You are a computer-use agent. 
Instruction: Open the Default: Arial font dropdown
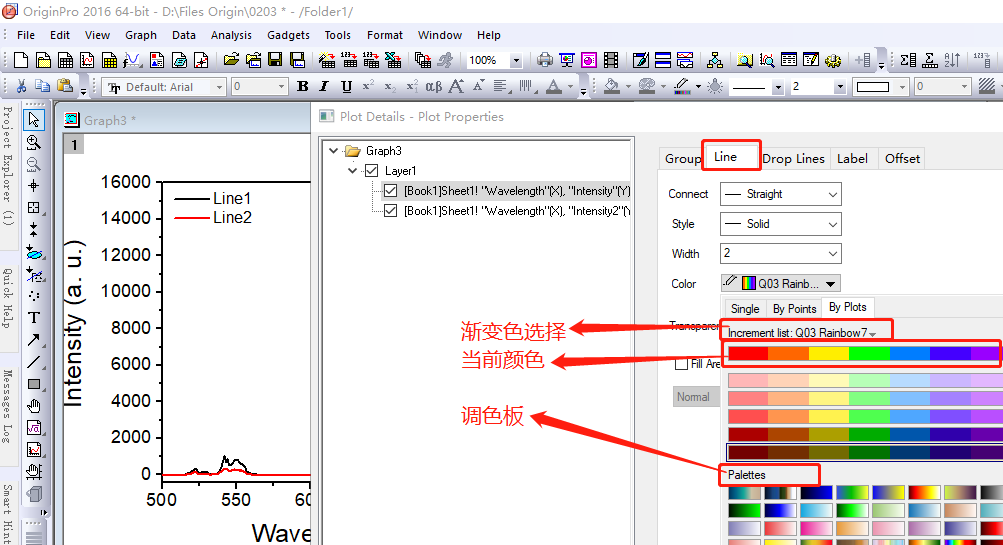pyautogui.click(x=163, y=86)
